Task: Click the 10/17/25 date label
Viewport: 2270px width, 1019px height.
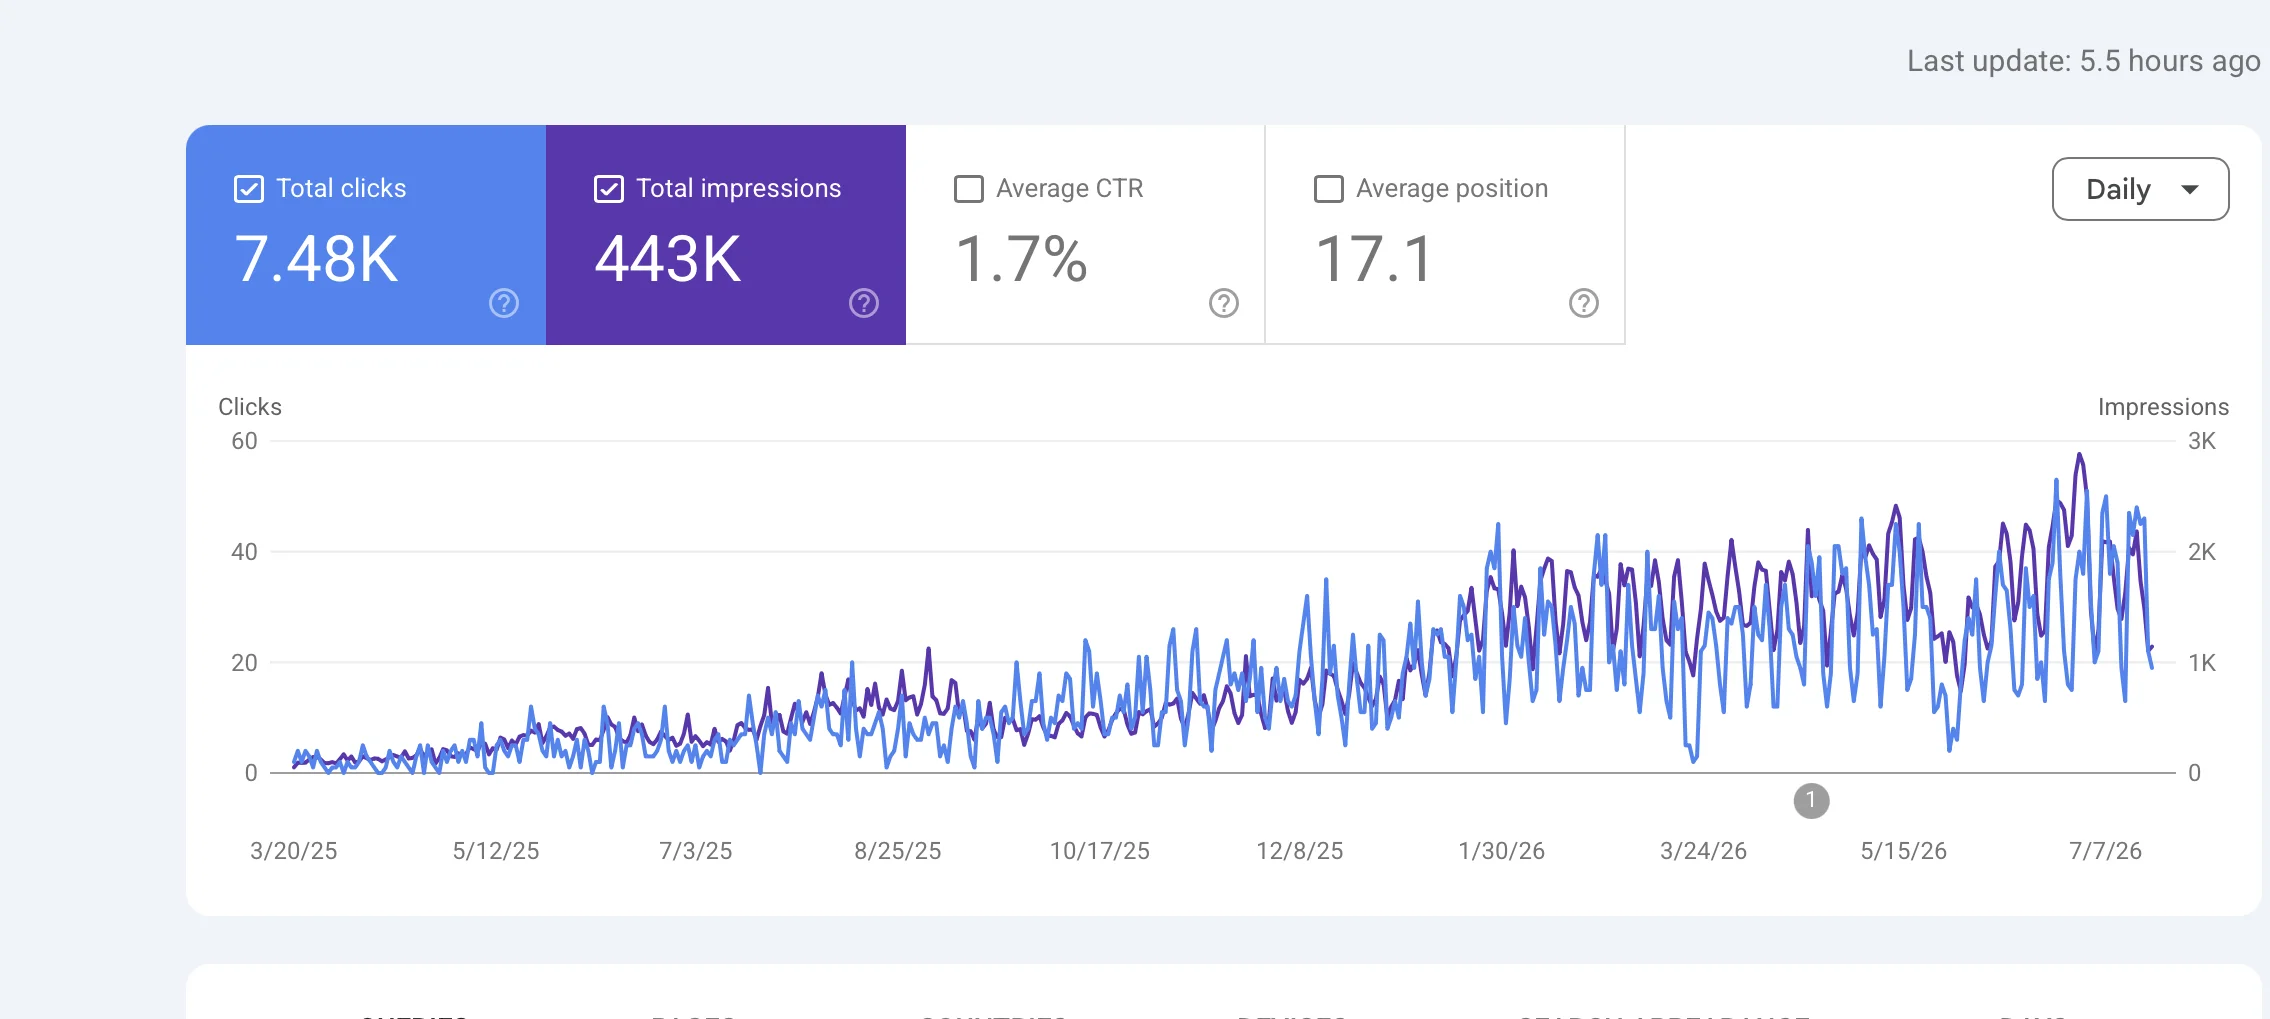Action: (1100, 851)
